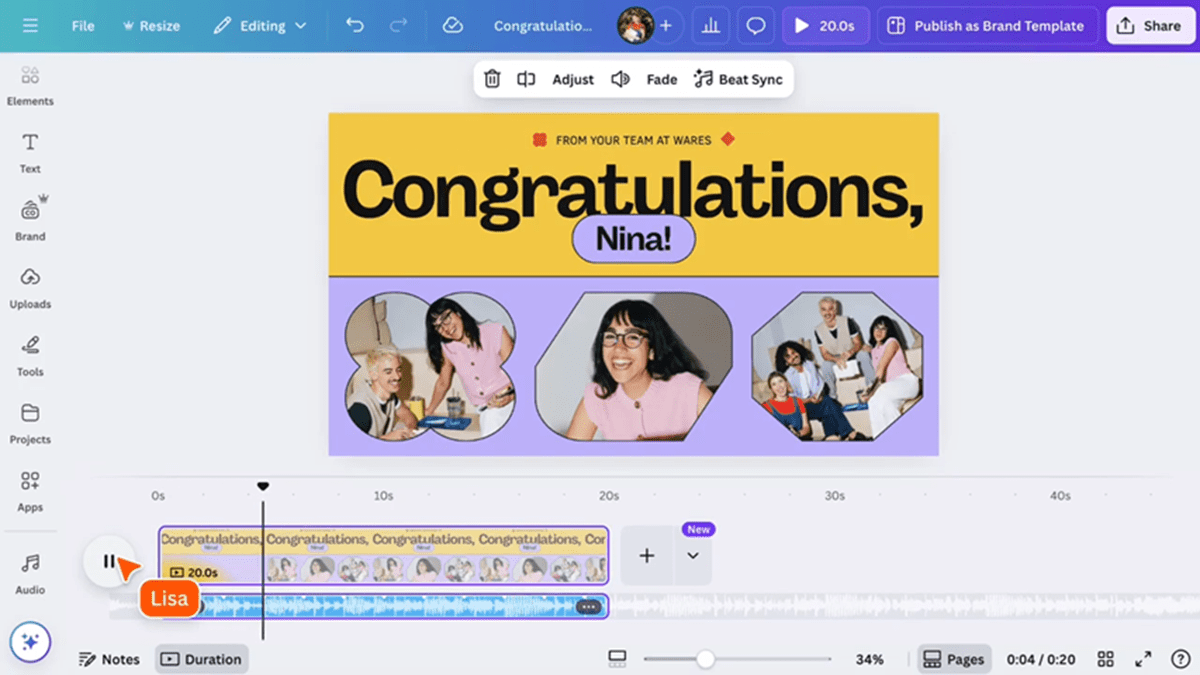Open the File menu
Viewport: 1200px width, 675px height.
click(82, 25)
